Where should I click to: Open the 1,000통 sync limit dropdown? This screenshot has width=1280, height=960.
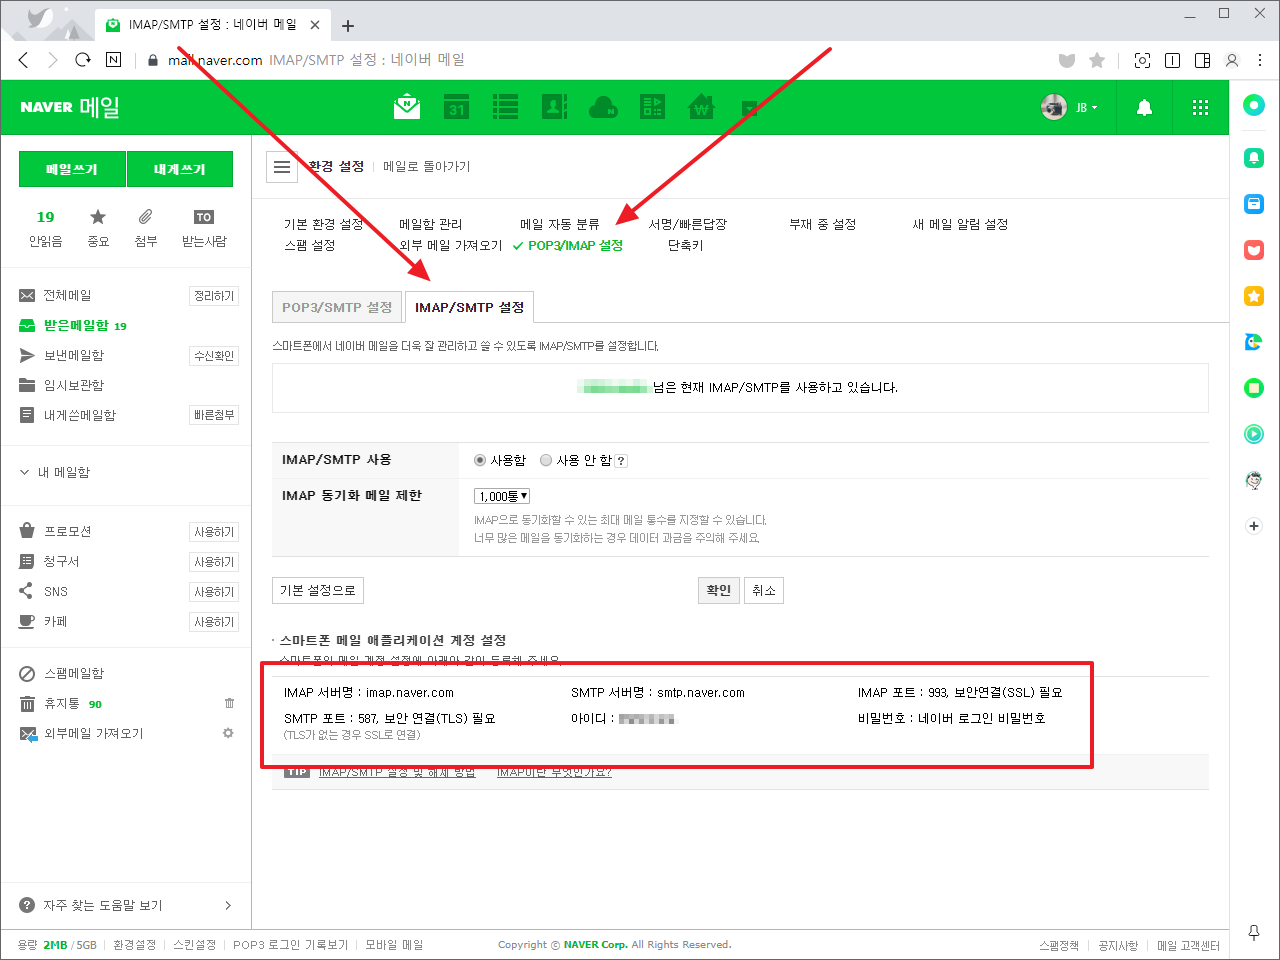click(x=502, y=496)
